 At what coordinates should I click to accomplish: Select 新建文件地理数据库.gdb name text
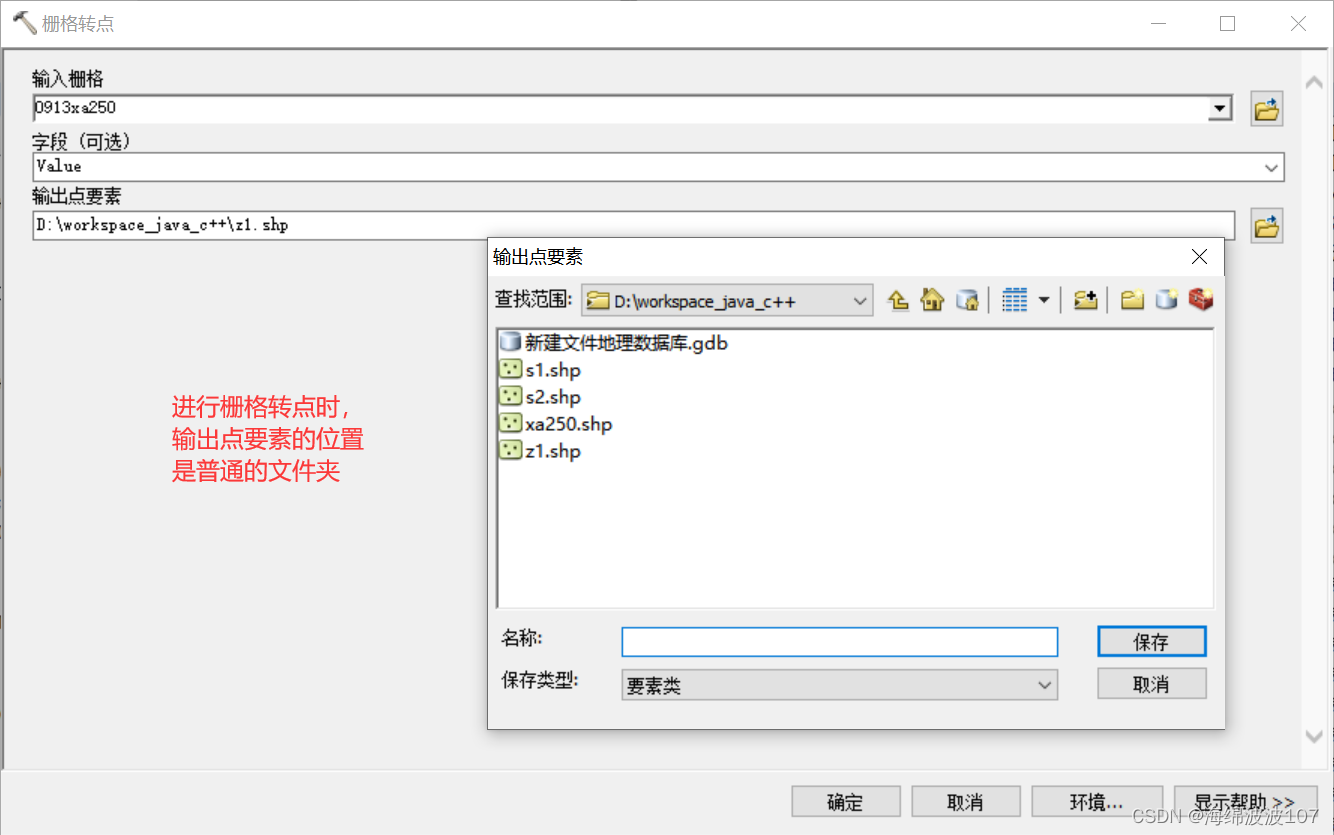(627, 343)
